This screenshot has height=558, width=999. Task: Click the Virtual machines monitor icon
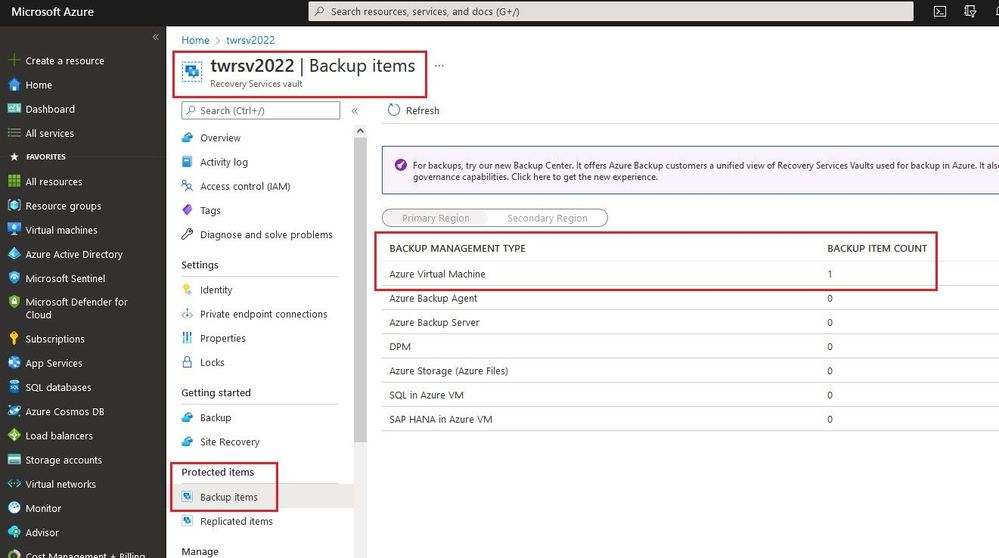tap(14, 230)
